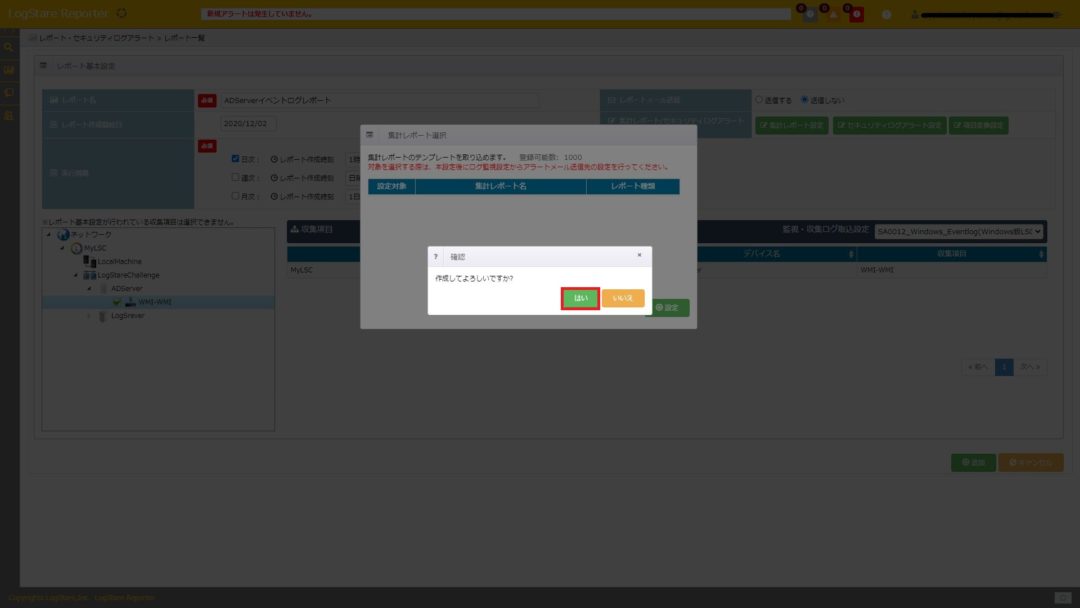The width and height of the screenshot is (1080, 608).
Task: Click the レポート基本設定 panel header icon
Action: click(x=43, y=65)
